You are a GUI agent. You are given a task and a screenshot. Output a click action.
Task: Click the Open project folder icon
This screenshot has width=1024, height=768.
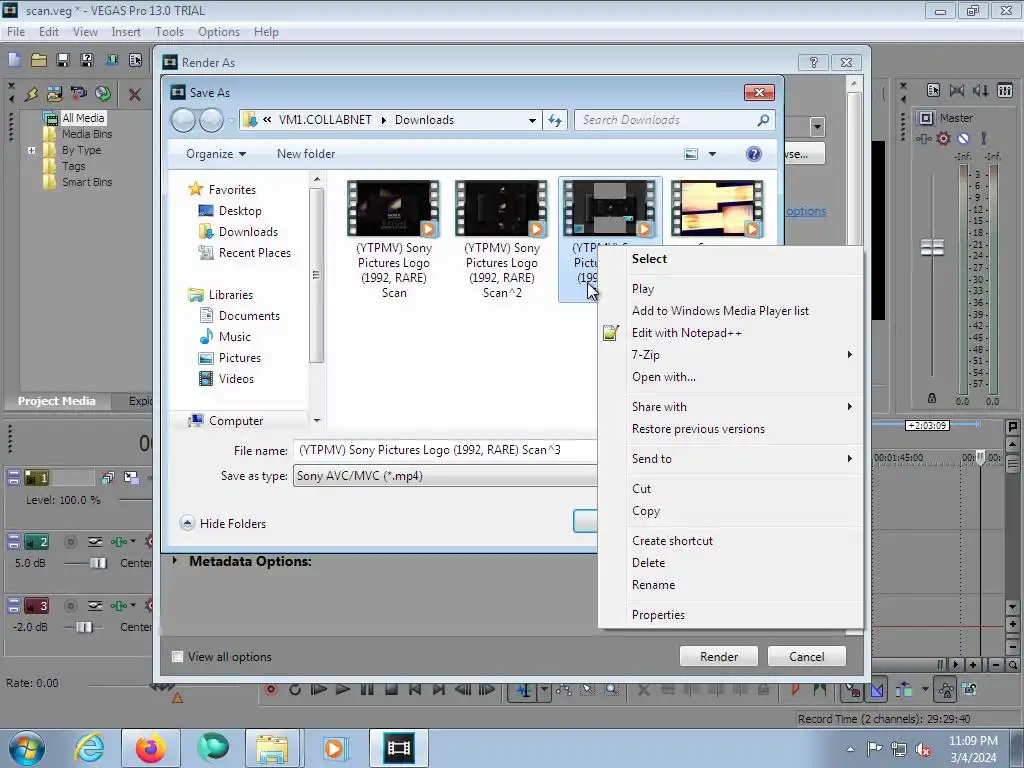click(x=39, y=61)
